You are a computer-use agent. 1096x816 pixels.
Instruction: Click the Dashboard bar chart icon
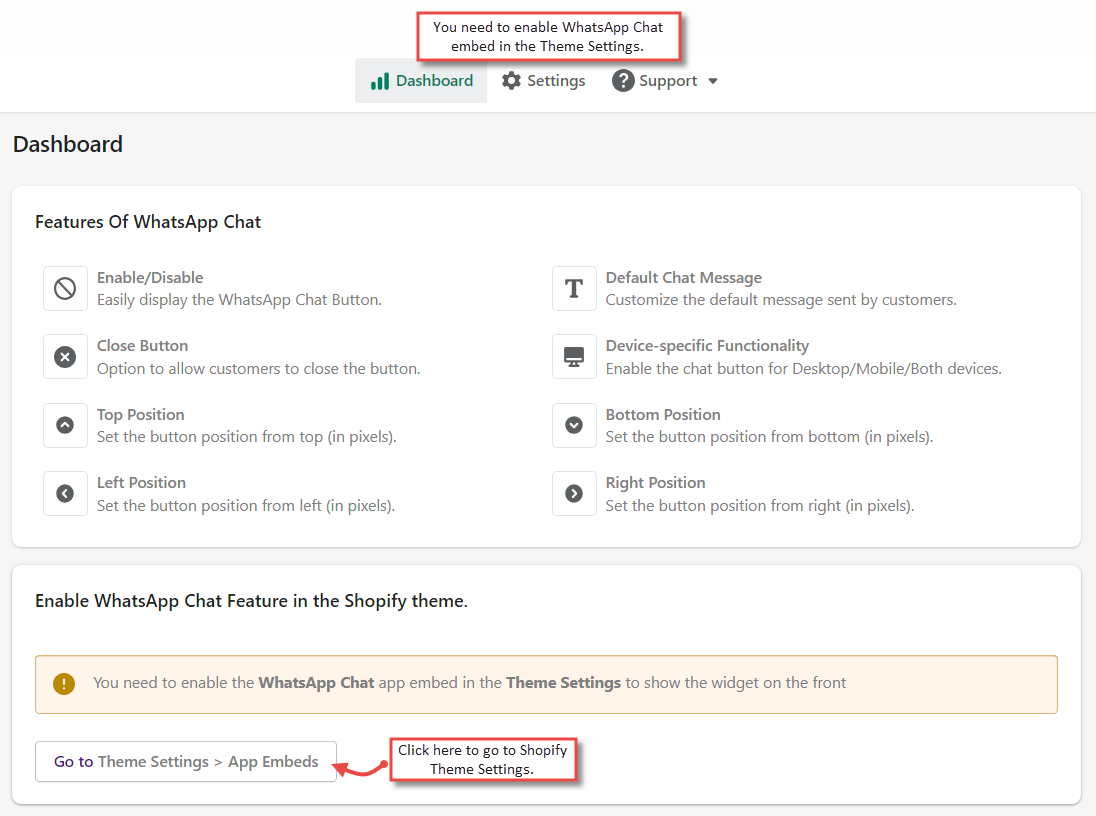point(380,81)
